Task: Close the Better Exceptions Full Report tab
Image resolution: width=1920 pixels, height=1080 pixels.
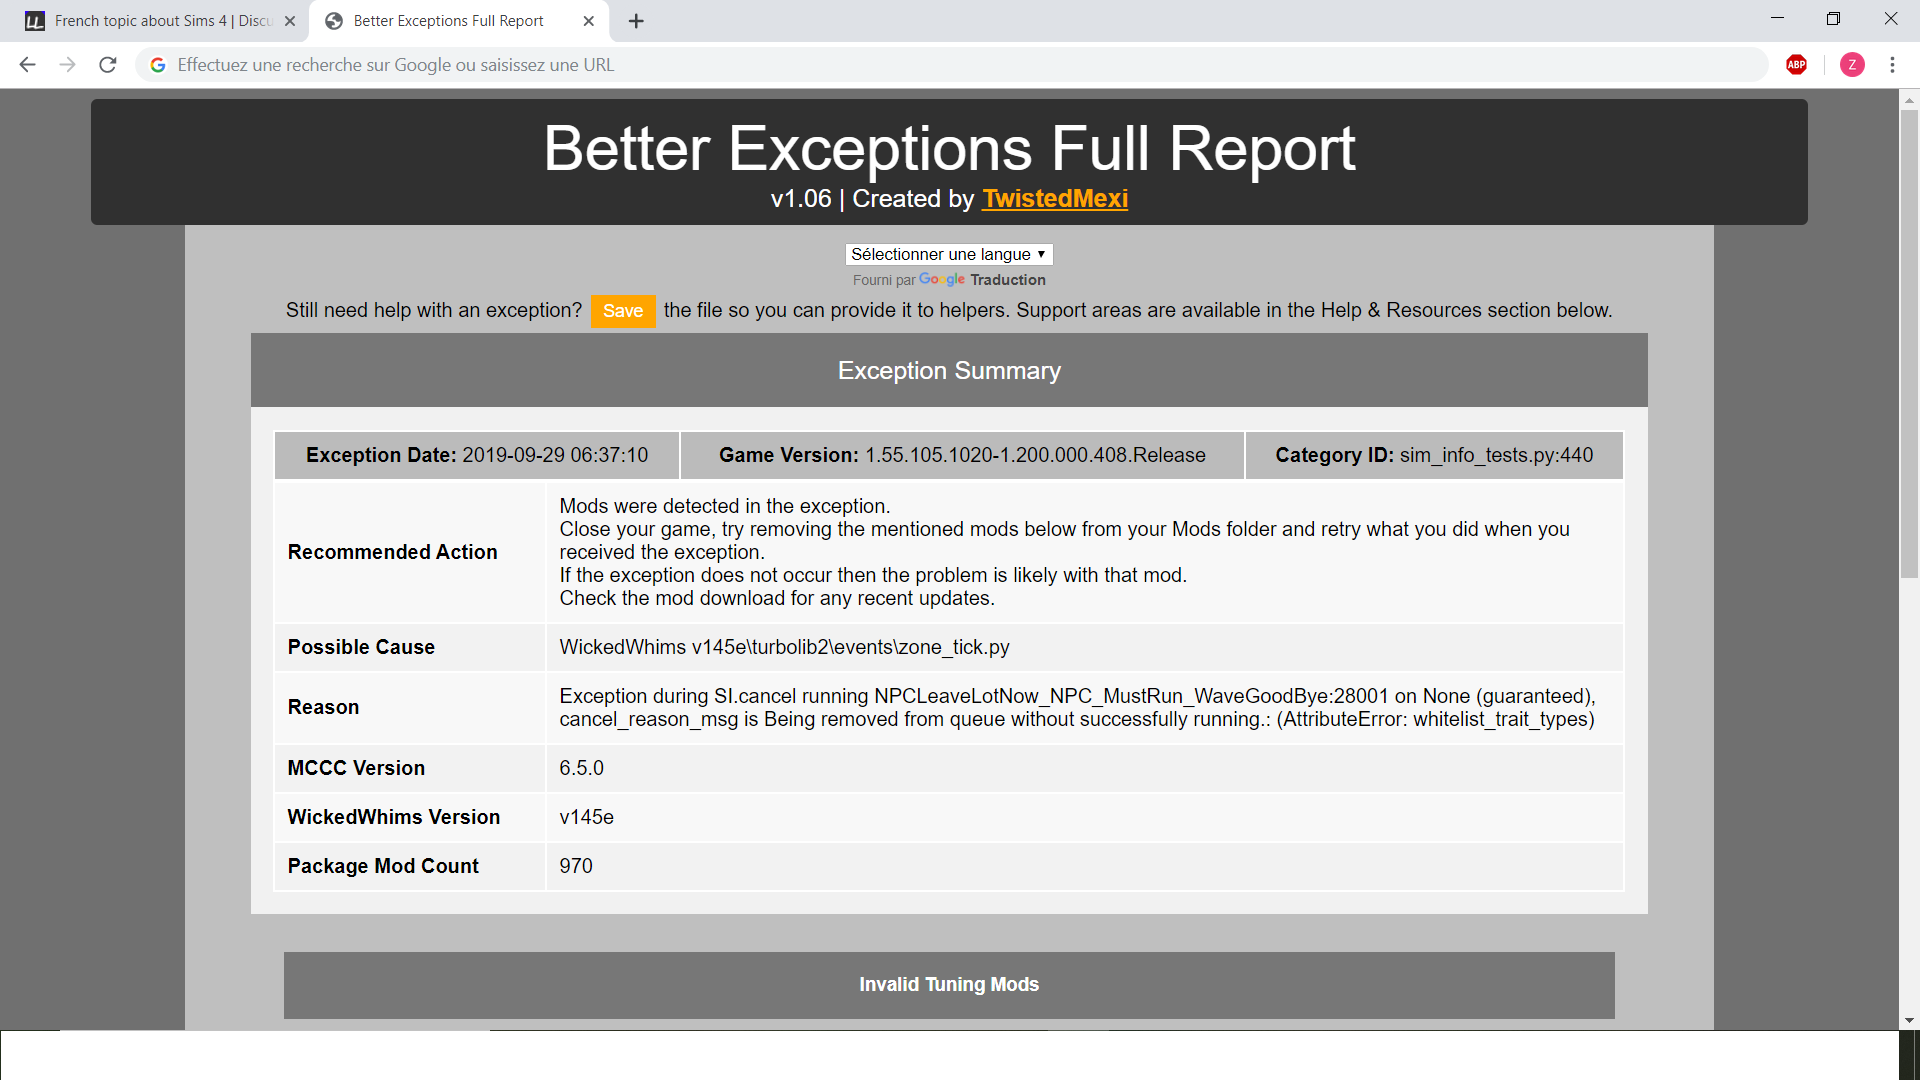Action: (x=588, y=21)
